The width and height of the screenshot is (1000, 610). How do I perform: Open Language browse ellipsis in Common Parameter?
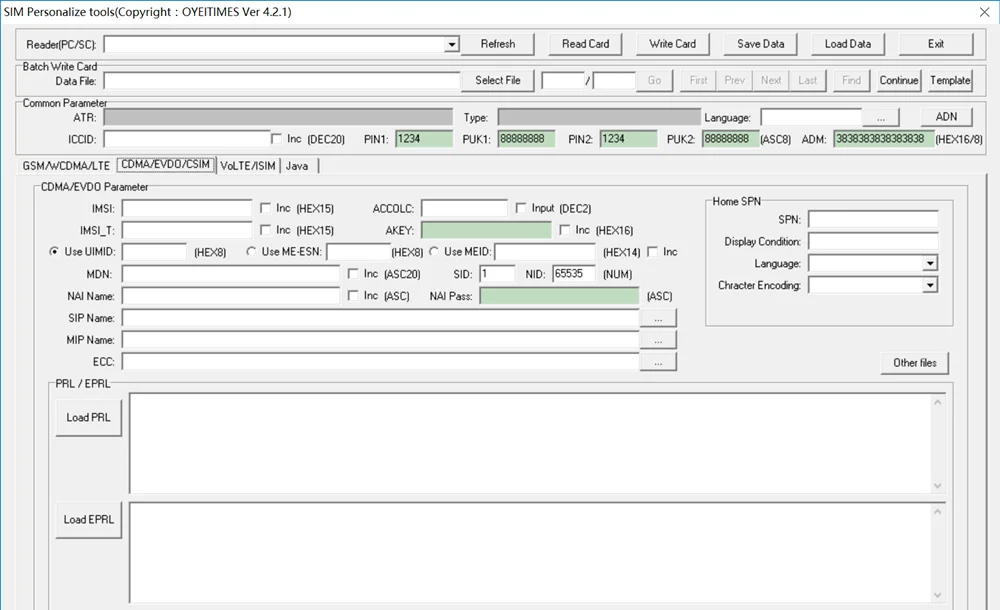(880, 117)
